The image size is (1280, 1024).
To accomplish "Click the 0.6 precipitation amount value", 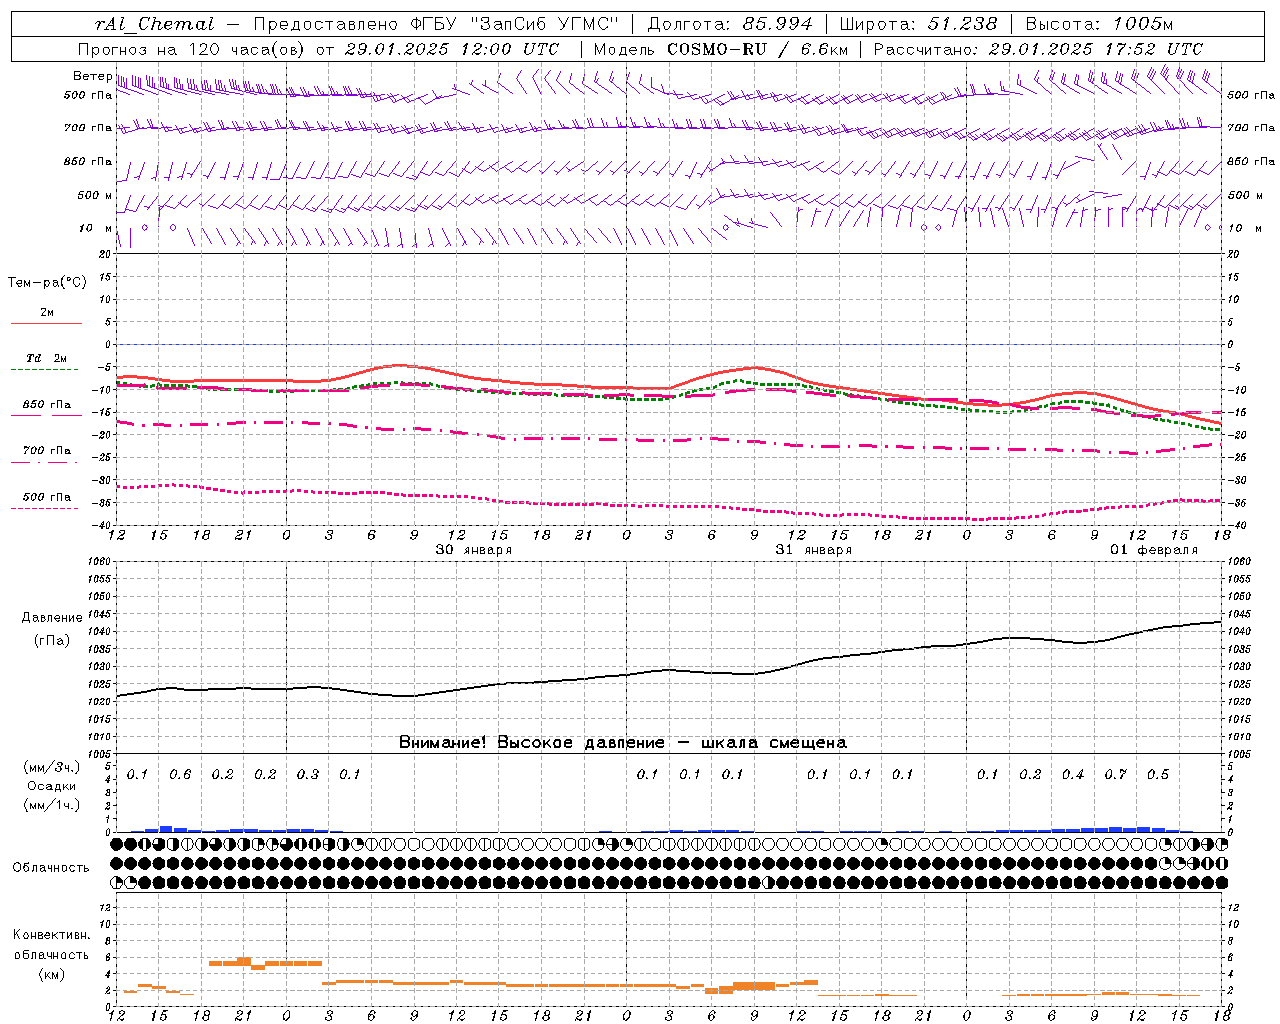I will [180, 775].
